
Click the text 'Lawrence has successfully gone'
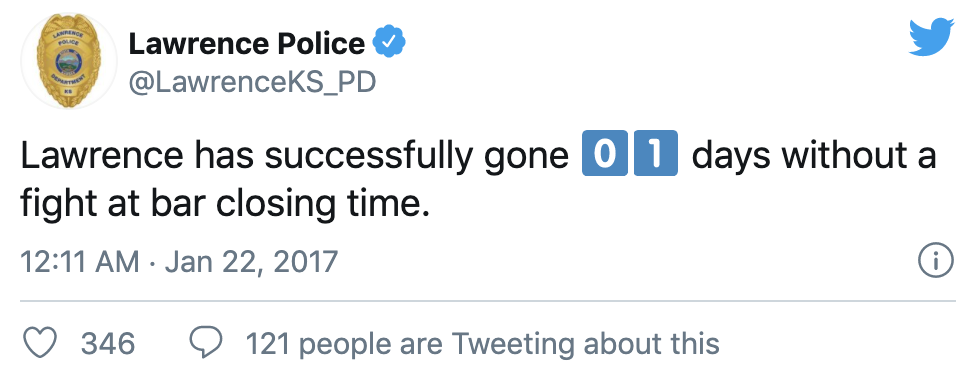point(294,156)
